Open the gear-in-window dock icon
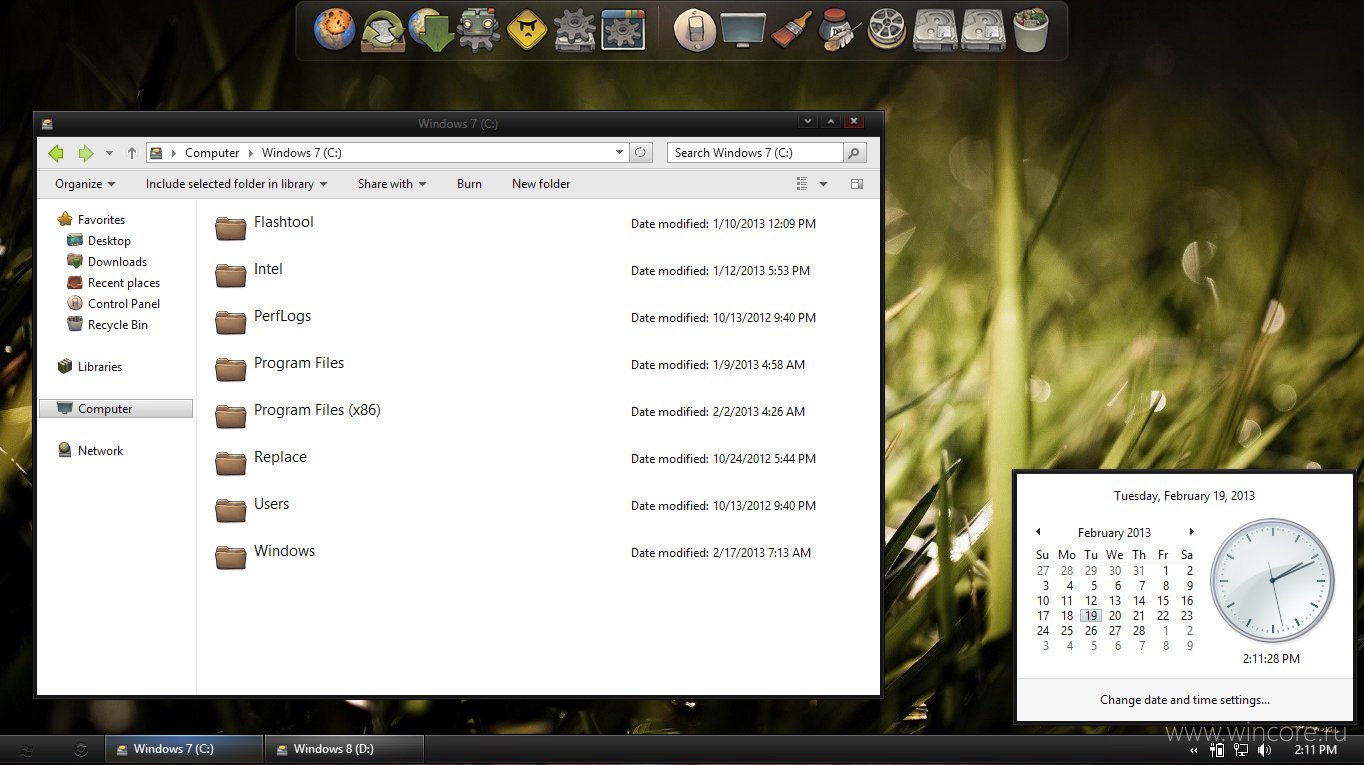Screen dimensions: 1364x765 coord(623,29)
